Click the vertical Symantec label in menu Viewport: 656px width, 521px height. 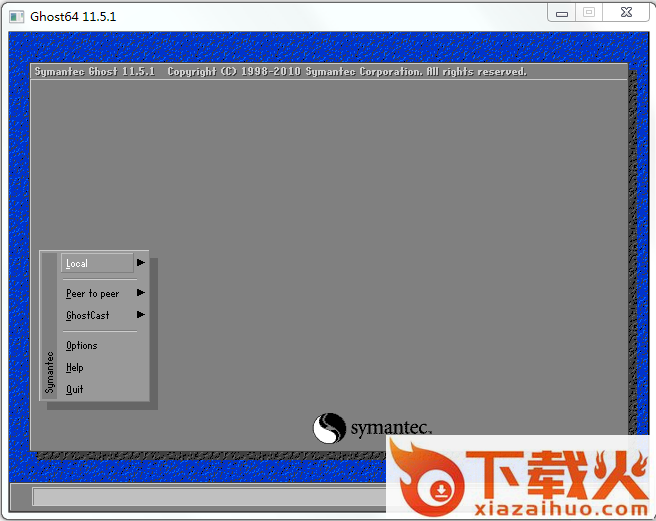click(49, 372)
